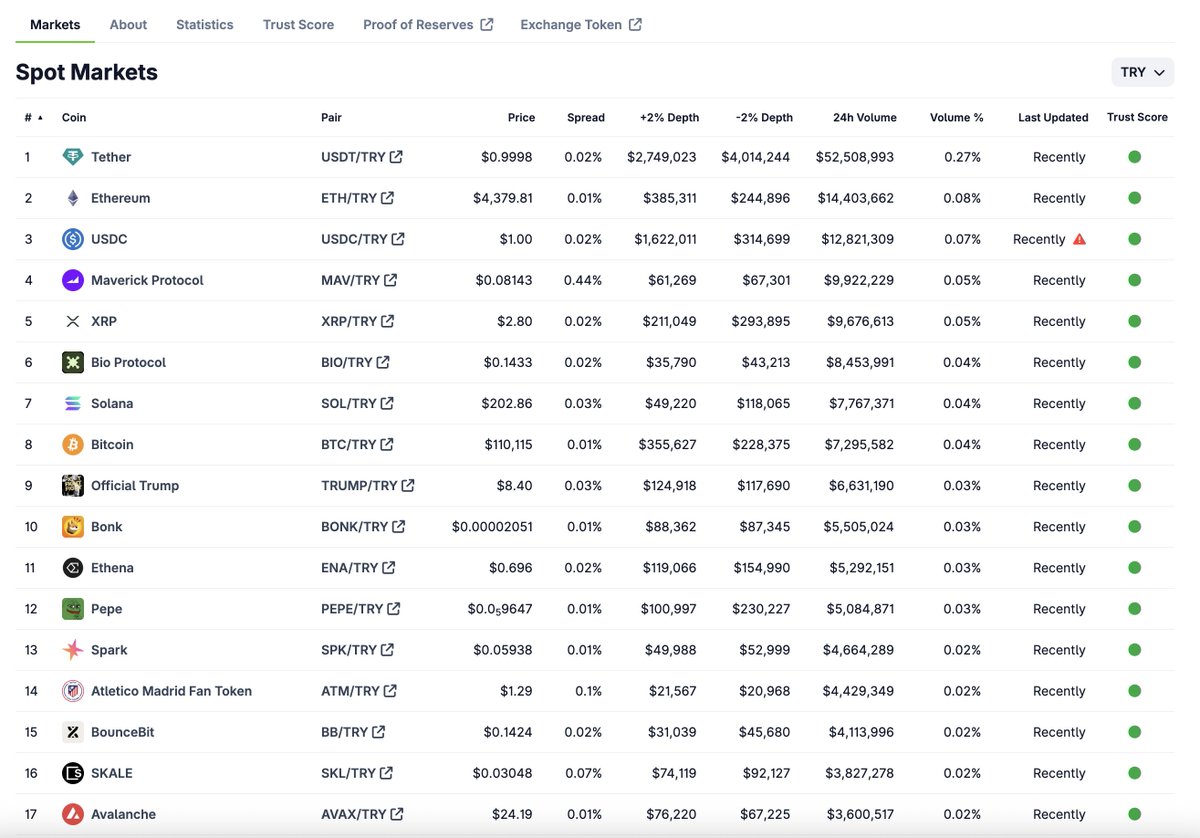This screenshot has height=838, width=1200.
Task: Open the USDT/TRY pair link
Action: pos(362,157)
